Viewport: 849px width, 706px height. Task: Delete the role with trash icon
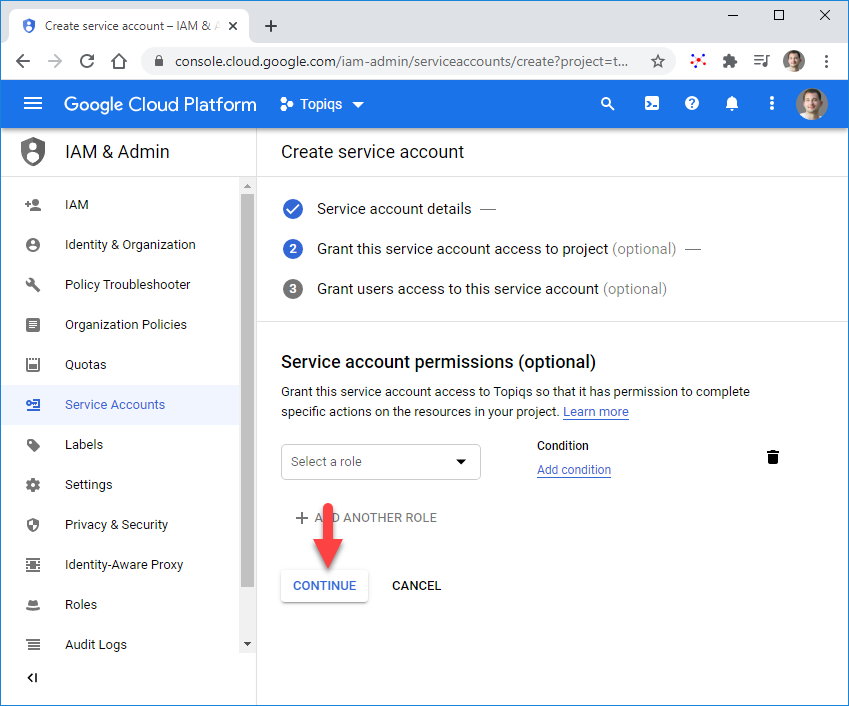(772, 457)
